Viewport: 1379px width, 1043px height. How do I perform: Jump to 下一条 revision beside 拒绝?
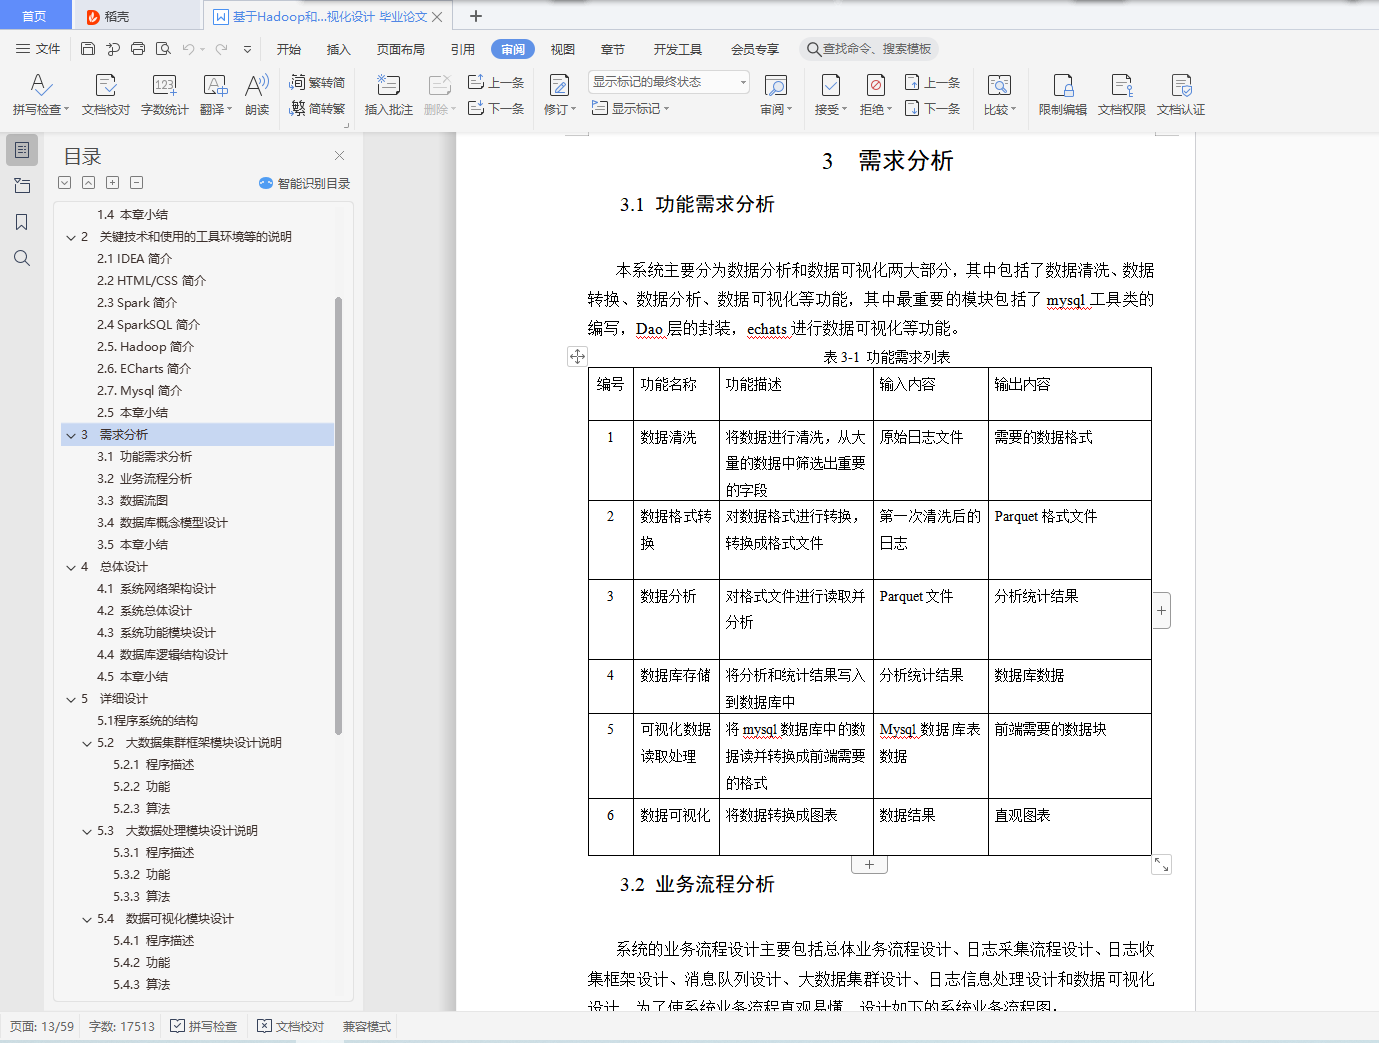pos(932,108)
